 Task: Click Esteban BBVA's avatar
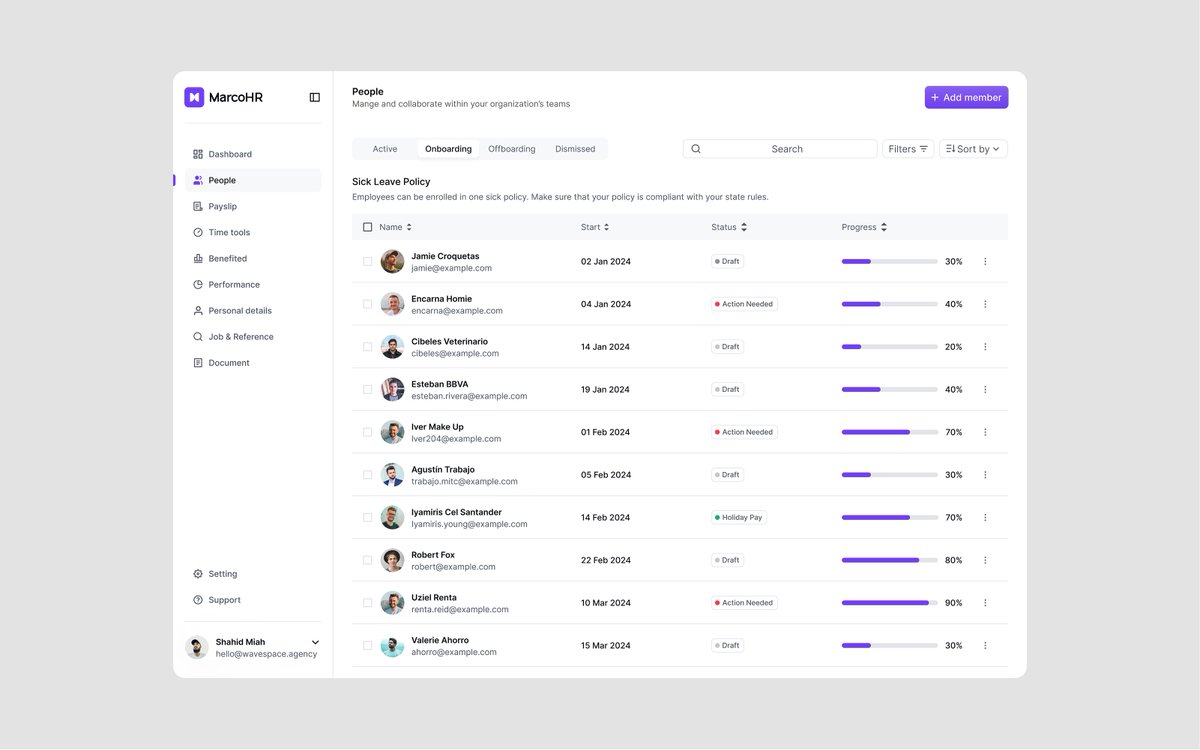tap(392, 389)
